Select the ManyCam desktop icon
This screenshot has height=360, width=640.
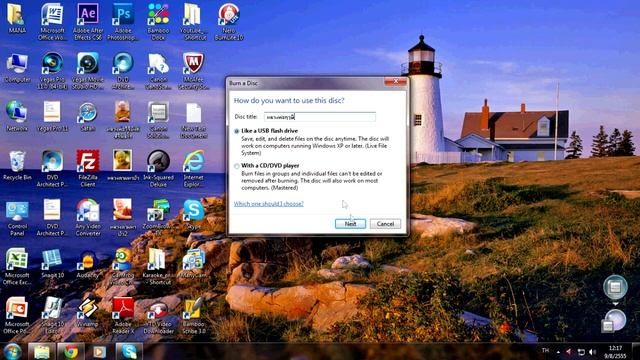pos(193,263)
